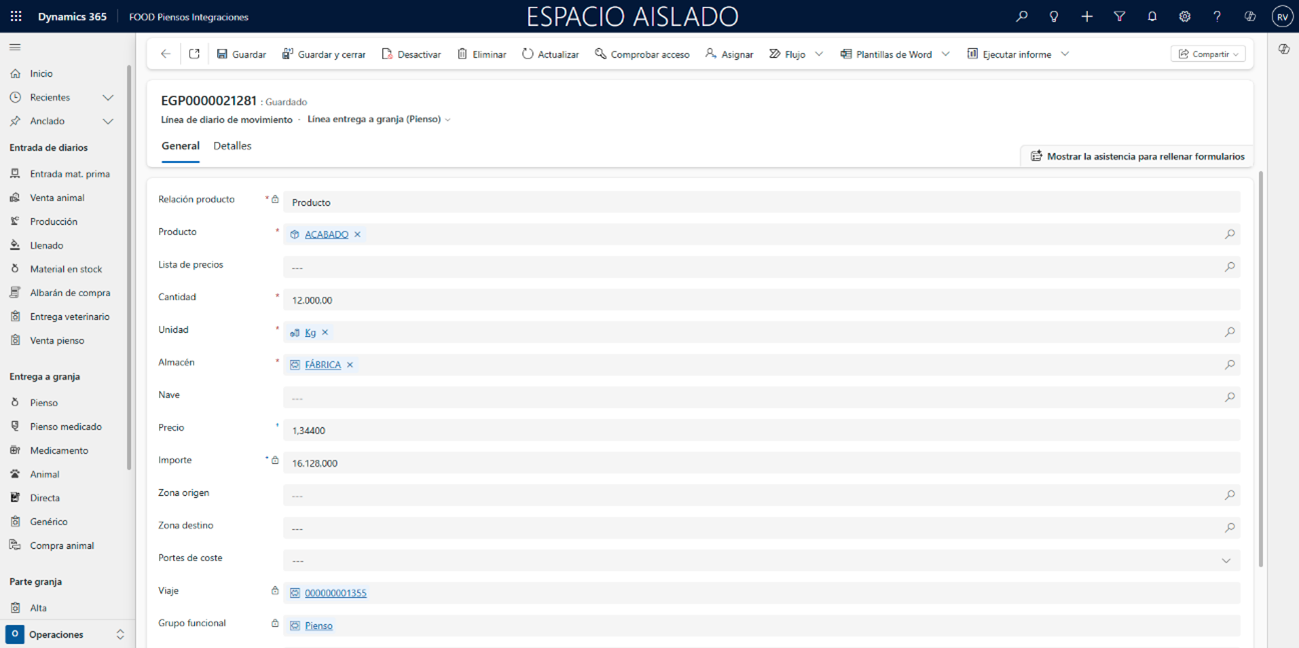Click the Cantidad input field
The width and height of the screenshot is (1299, 648).
[760, 300]
